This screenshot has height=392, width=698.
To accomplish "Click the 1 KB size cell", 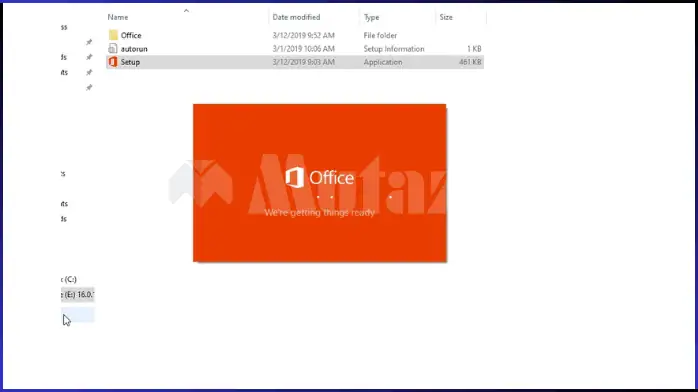I will tap(474, 49).
